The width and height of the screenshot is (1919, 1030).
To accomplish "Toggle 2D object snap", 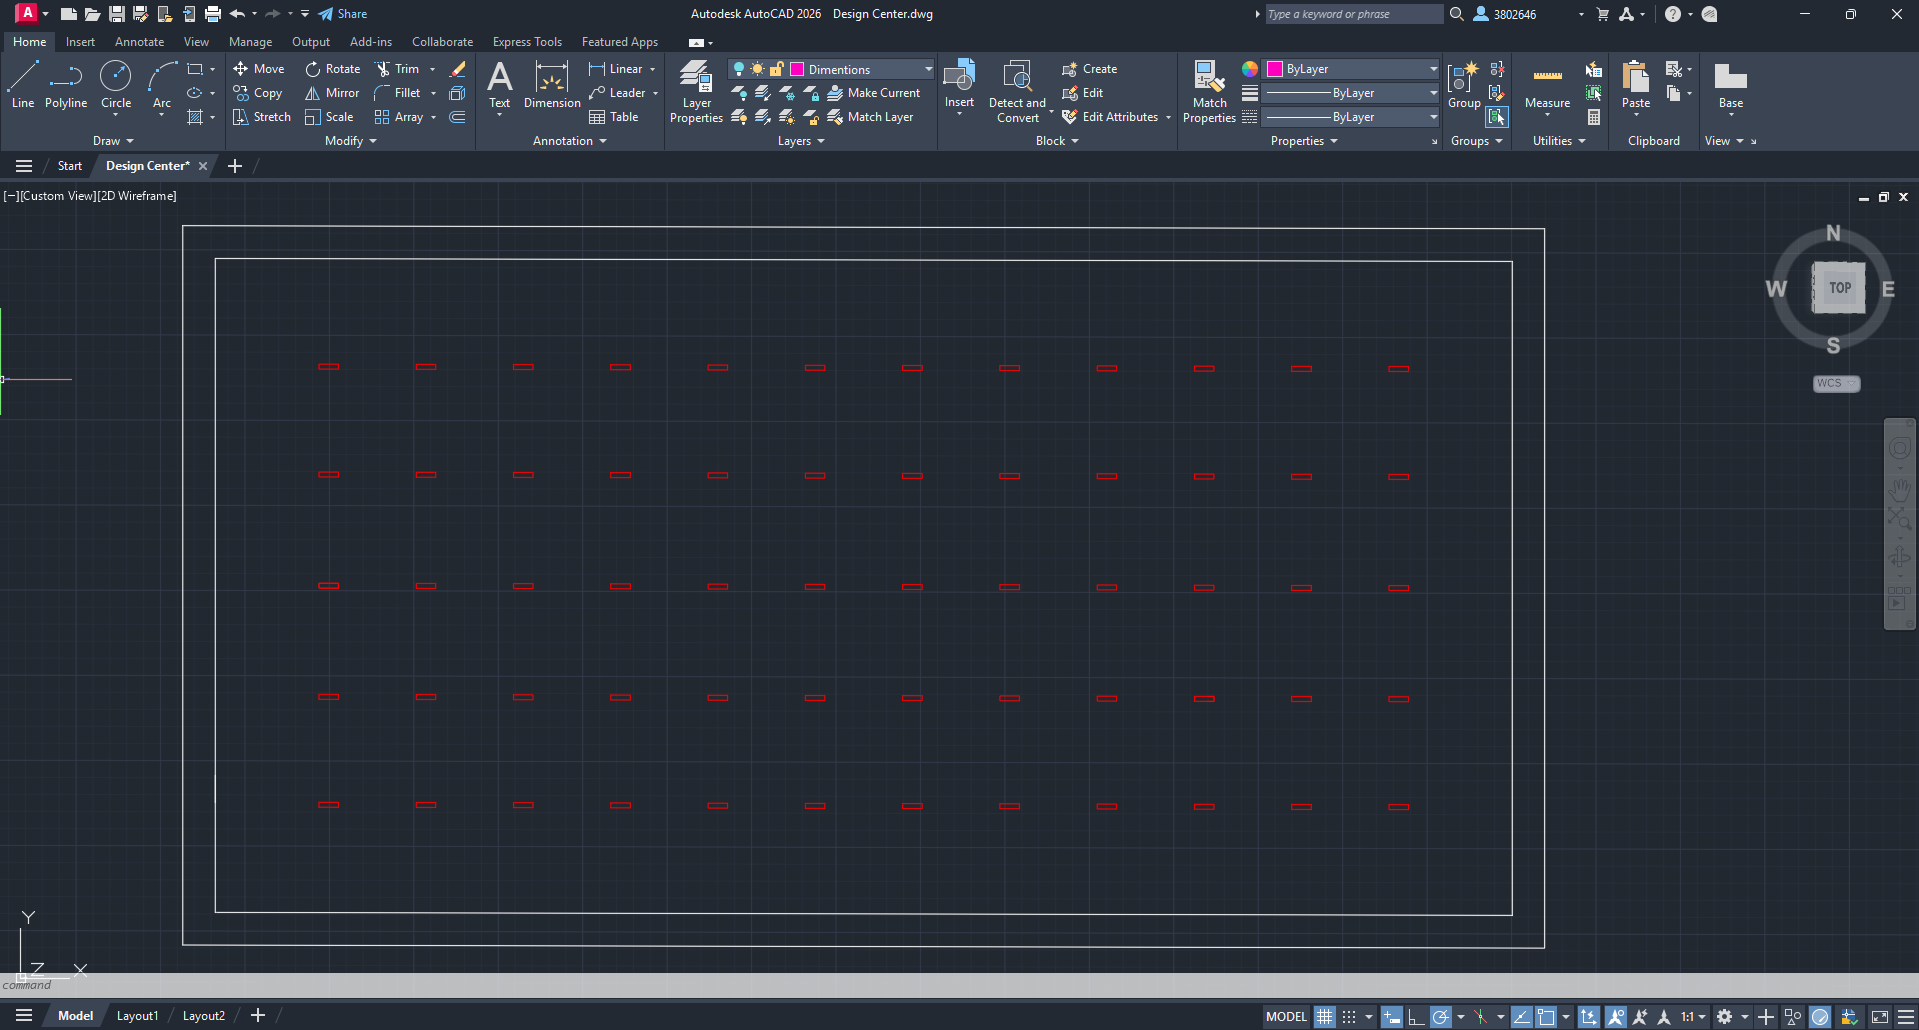I will pyautogui.click(x=1546, y=1017).
